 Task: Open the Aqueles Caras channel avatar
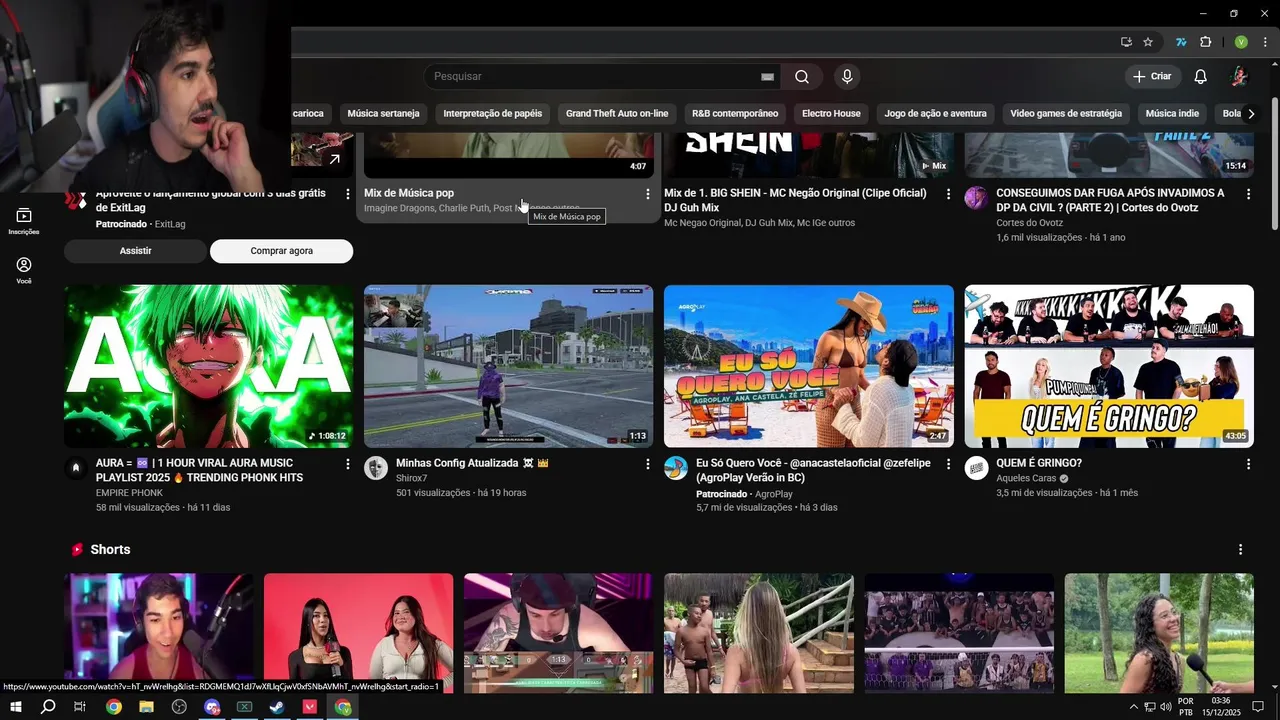[x=976, y=468]
